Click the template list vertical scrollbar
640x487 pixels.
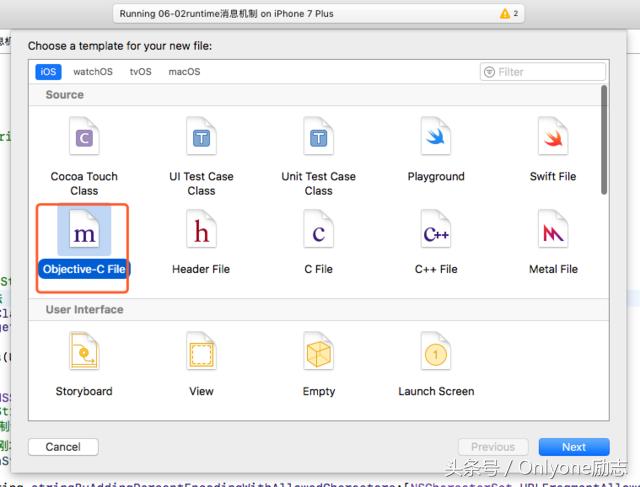604,140
